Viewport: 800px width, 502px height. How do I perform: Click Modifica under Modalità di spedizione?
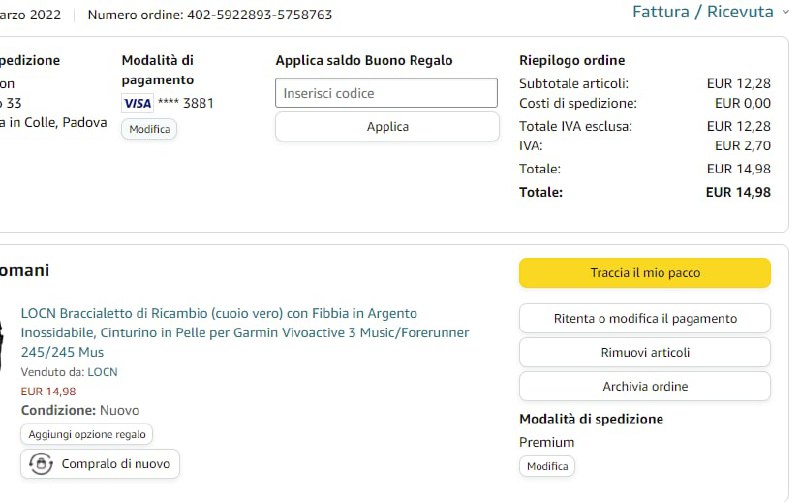pos(547,466)
